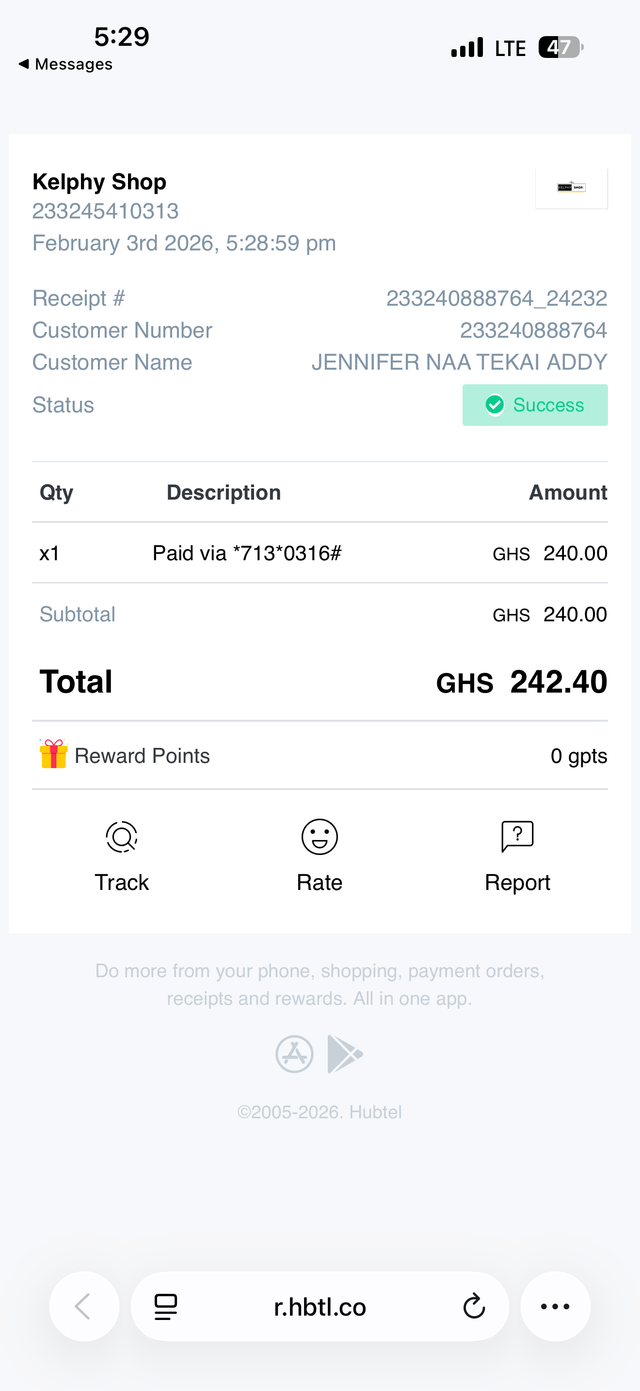Tap the Rate label
Screen dimensions: 640x1391
pyautogui.click(x=319, y=882)
